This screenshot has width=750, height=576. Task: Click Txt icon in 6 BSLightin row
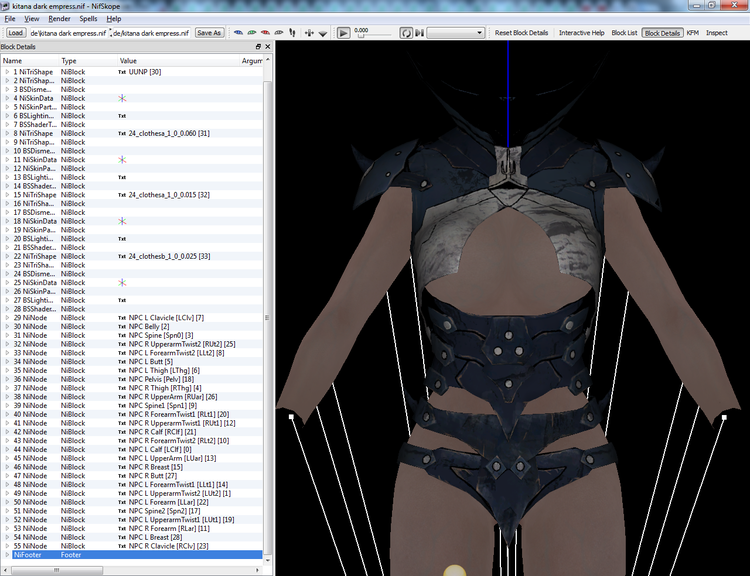pos(122,116)
